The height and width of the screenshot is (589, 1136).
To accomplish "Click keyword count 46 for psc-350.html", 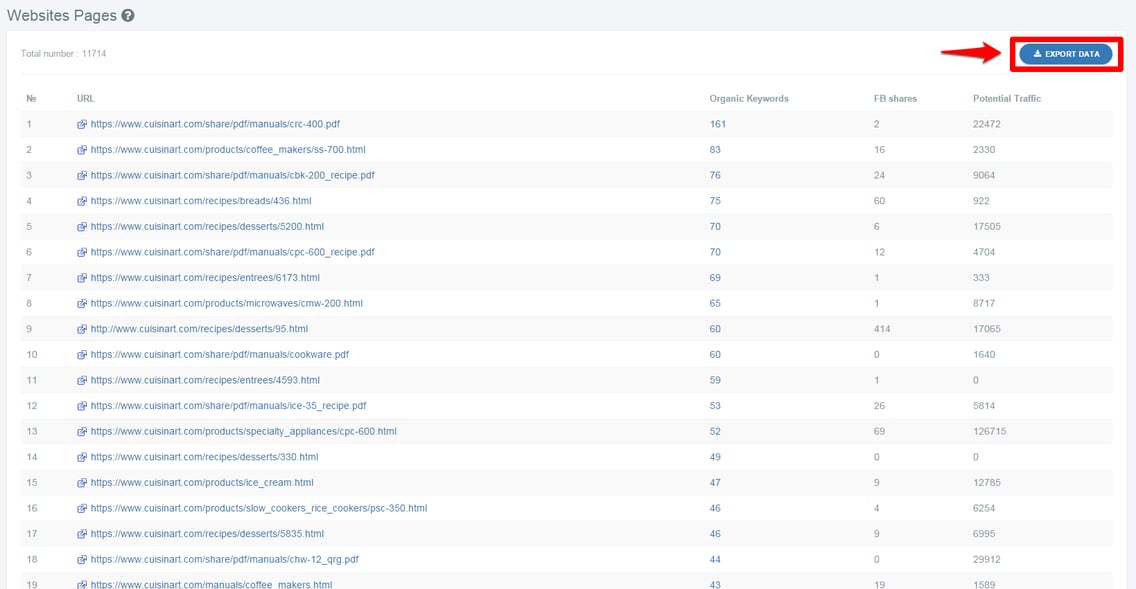I will coord(714,508).
